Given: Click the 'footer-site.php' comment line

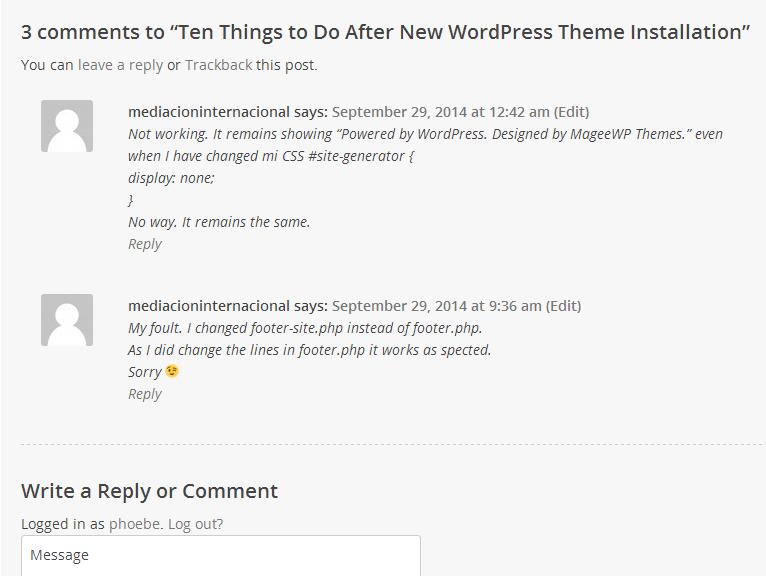Looking at the screenshot, I should click(305, 328).
